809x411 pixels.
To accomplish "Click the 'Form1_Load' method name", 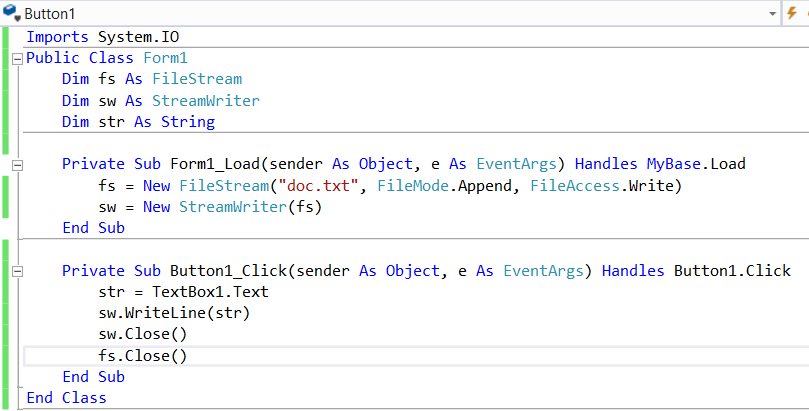I will coord(215,164).
